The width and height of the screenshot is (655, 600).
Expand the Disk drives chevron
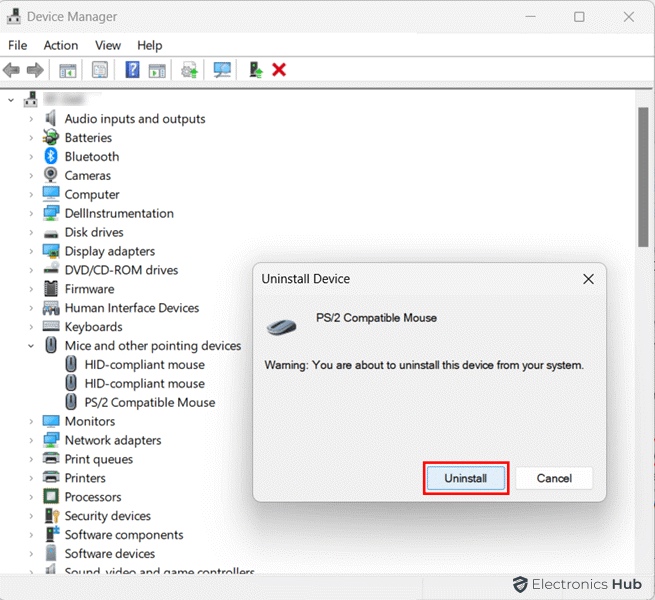tap(31, 232)
